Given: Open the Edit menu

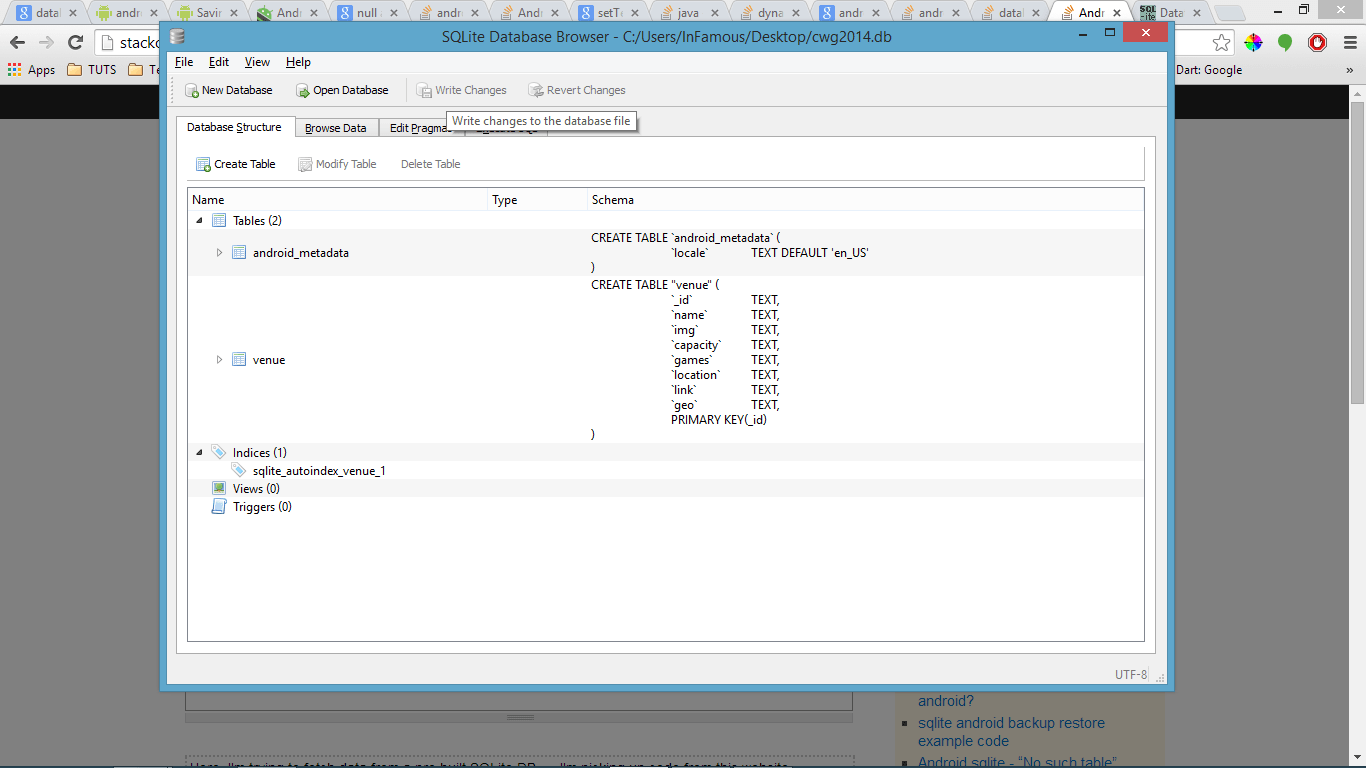Looking at the screenshot, I should tap(218, 61).
